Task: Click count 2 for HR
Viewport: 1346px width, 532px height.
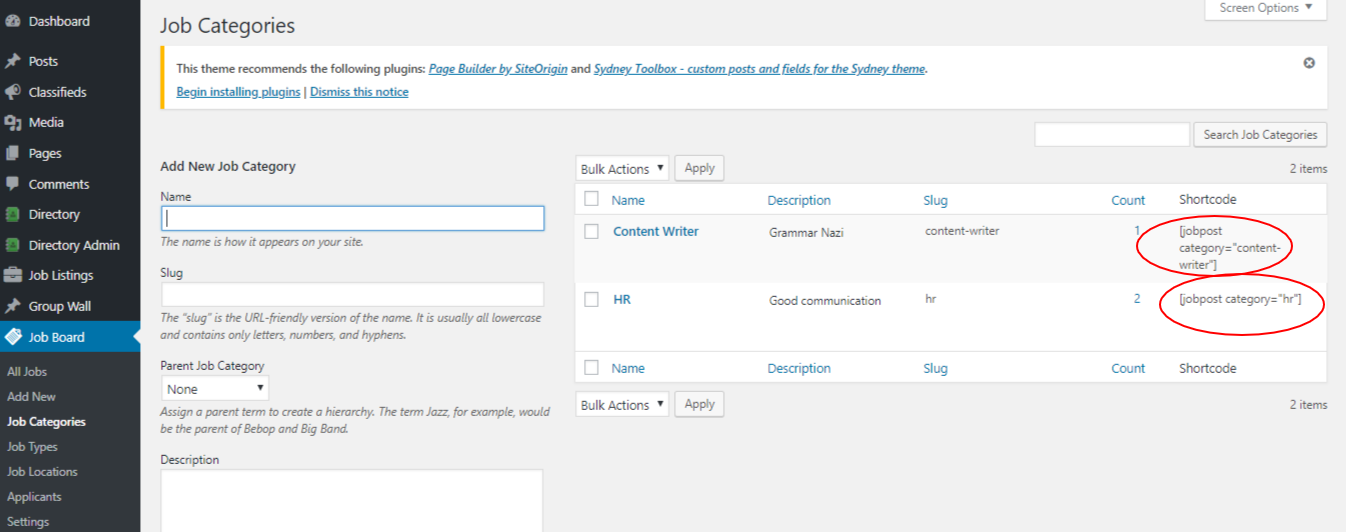Action: 1137,299
